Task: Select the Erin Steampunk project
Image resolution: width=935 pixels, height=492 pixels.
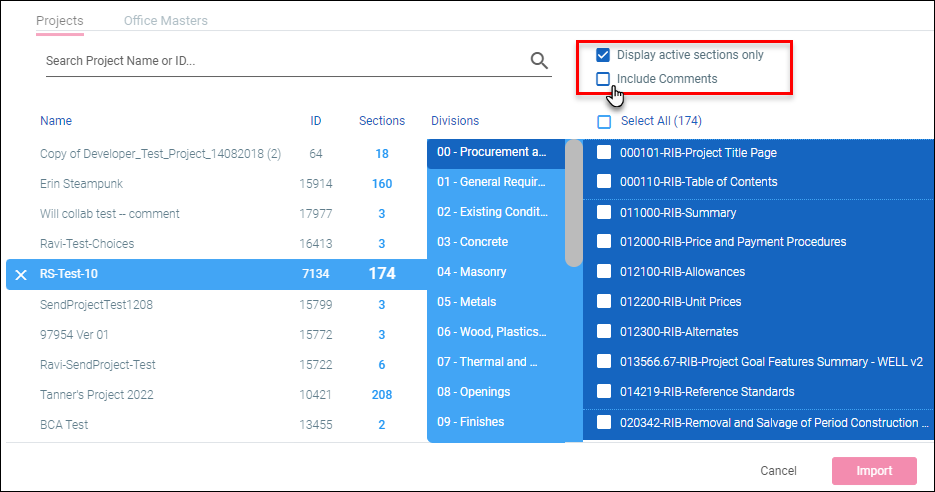Action: [x=81, y=184]
